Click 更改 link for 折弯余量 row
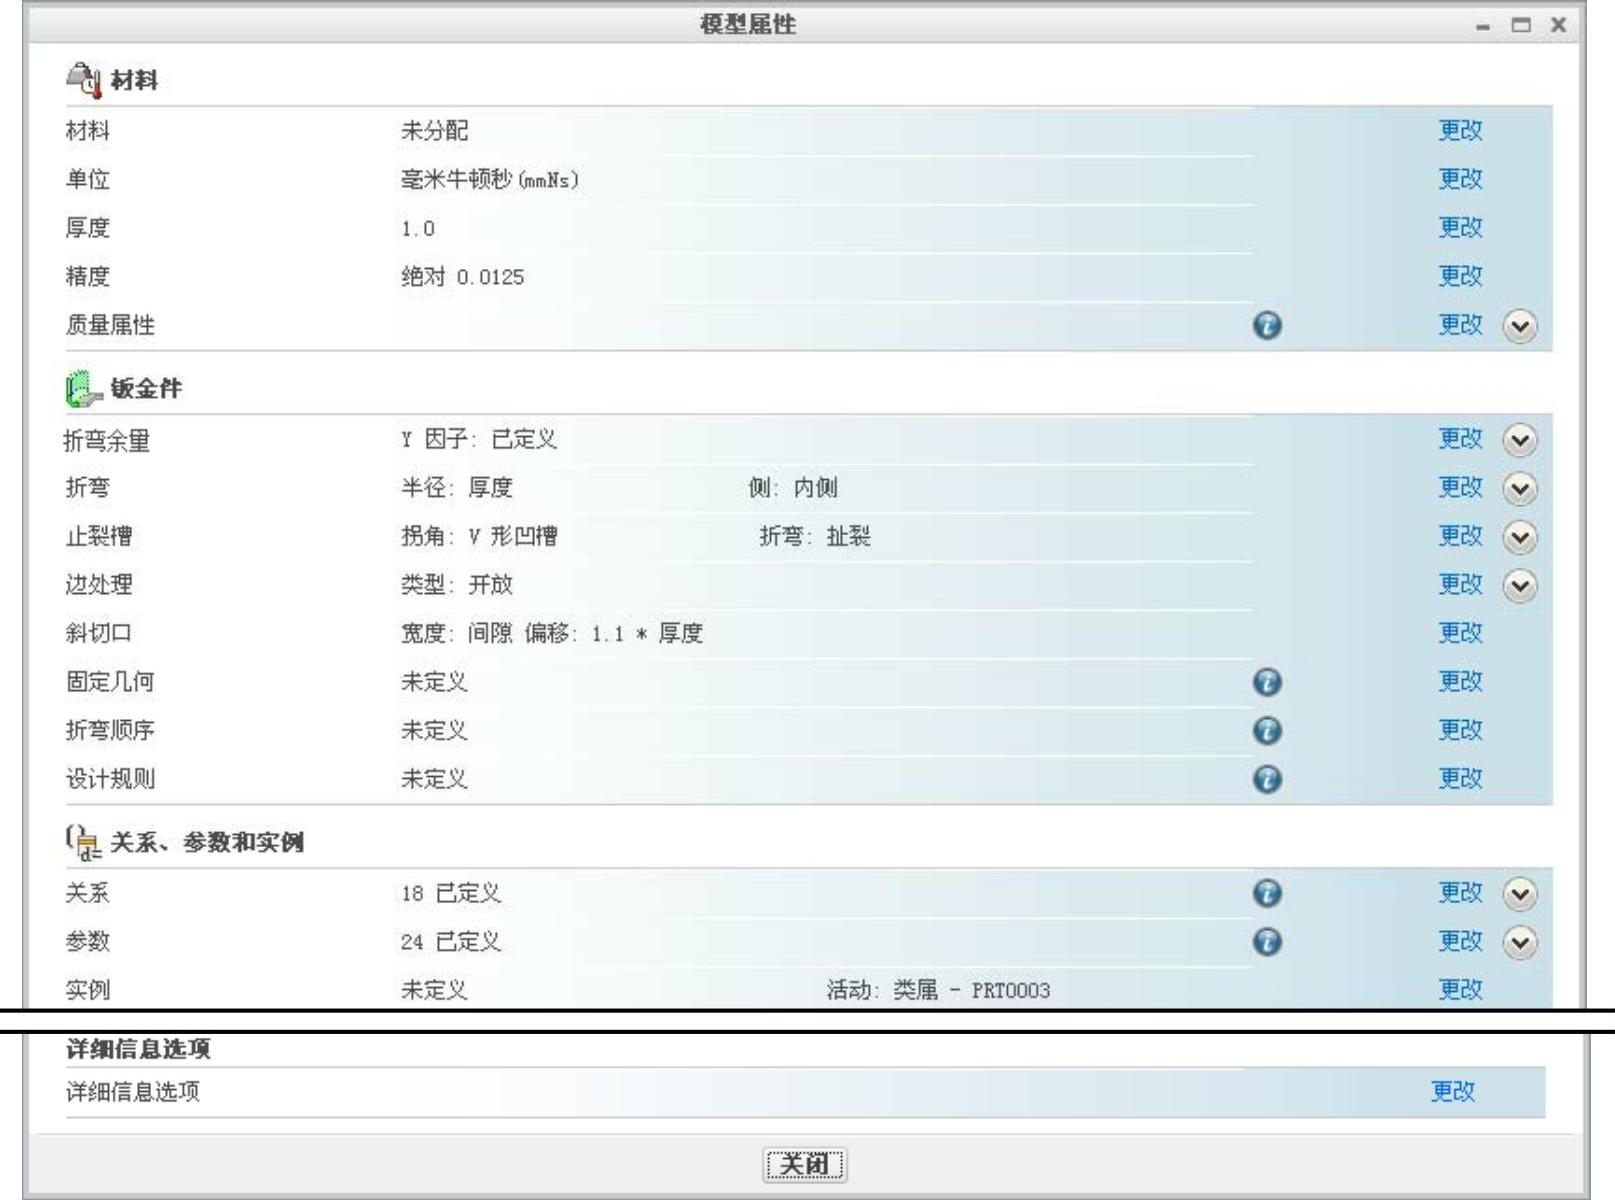The height and width of the screenshot is (1200, 1615). [x=1460, y=439]
